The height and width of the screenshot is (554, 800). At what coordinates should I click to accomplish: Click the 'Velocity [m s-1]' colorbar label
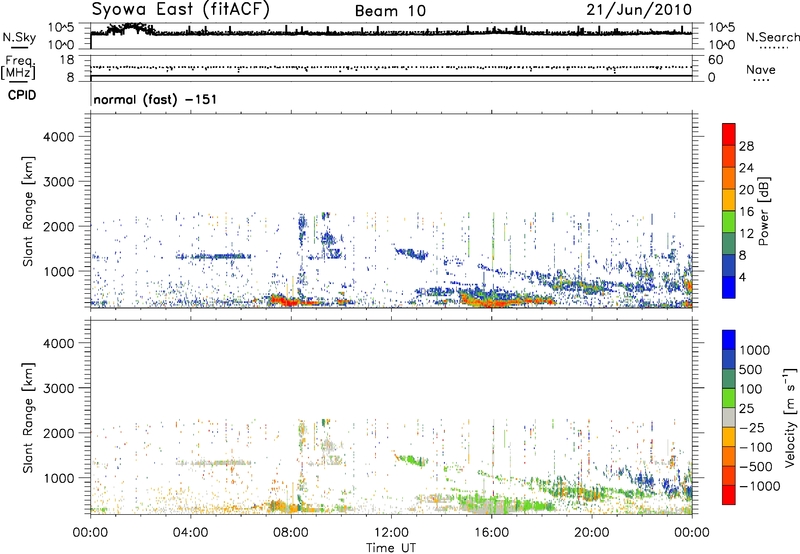(x=790, y=417)
